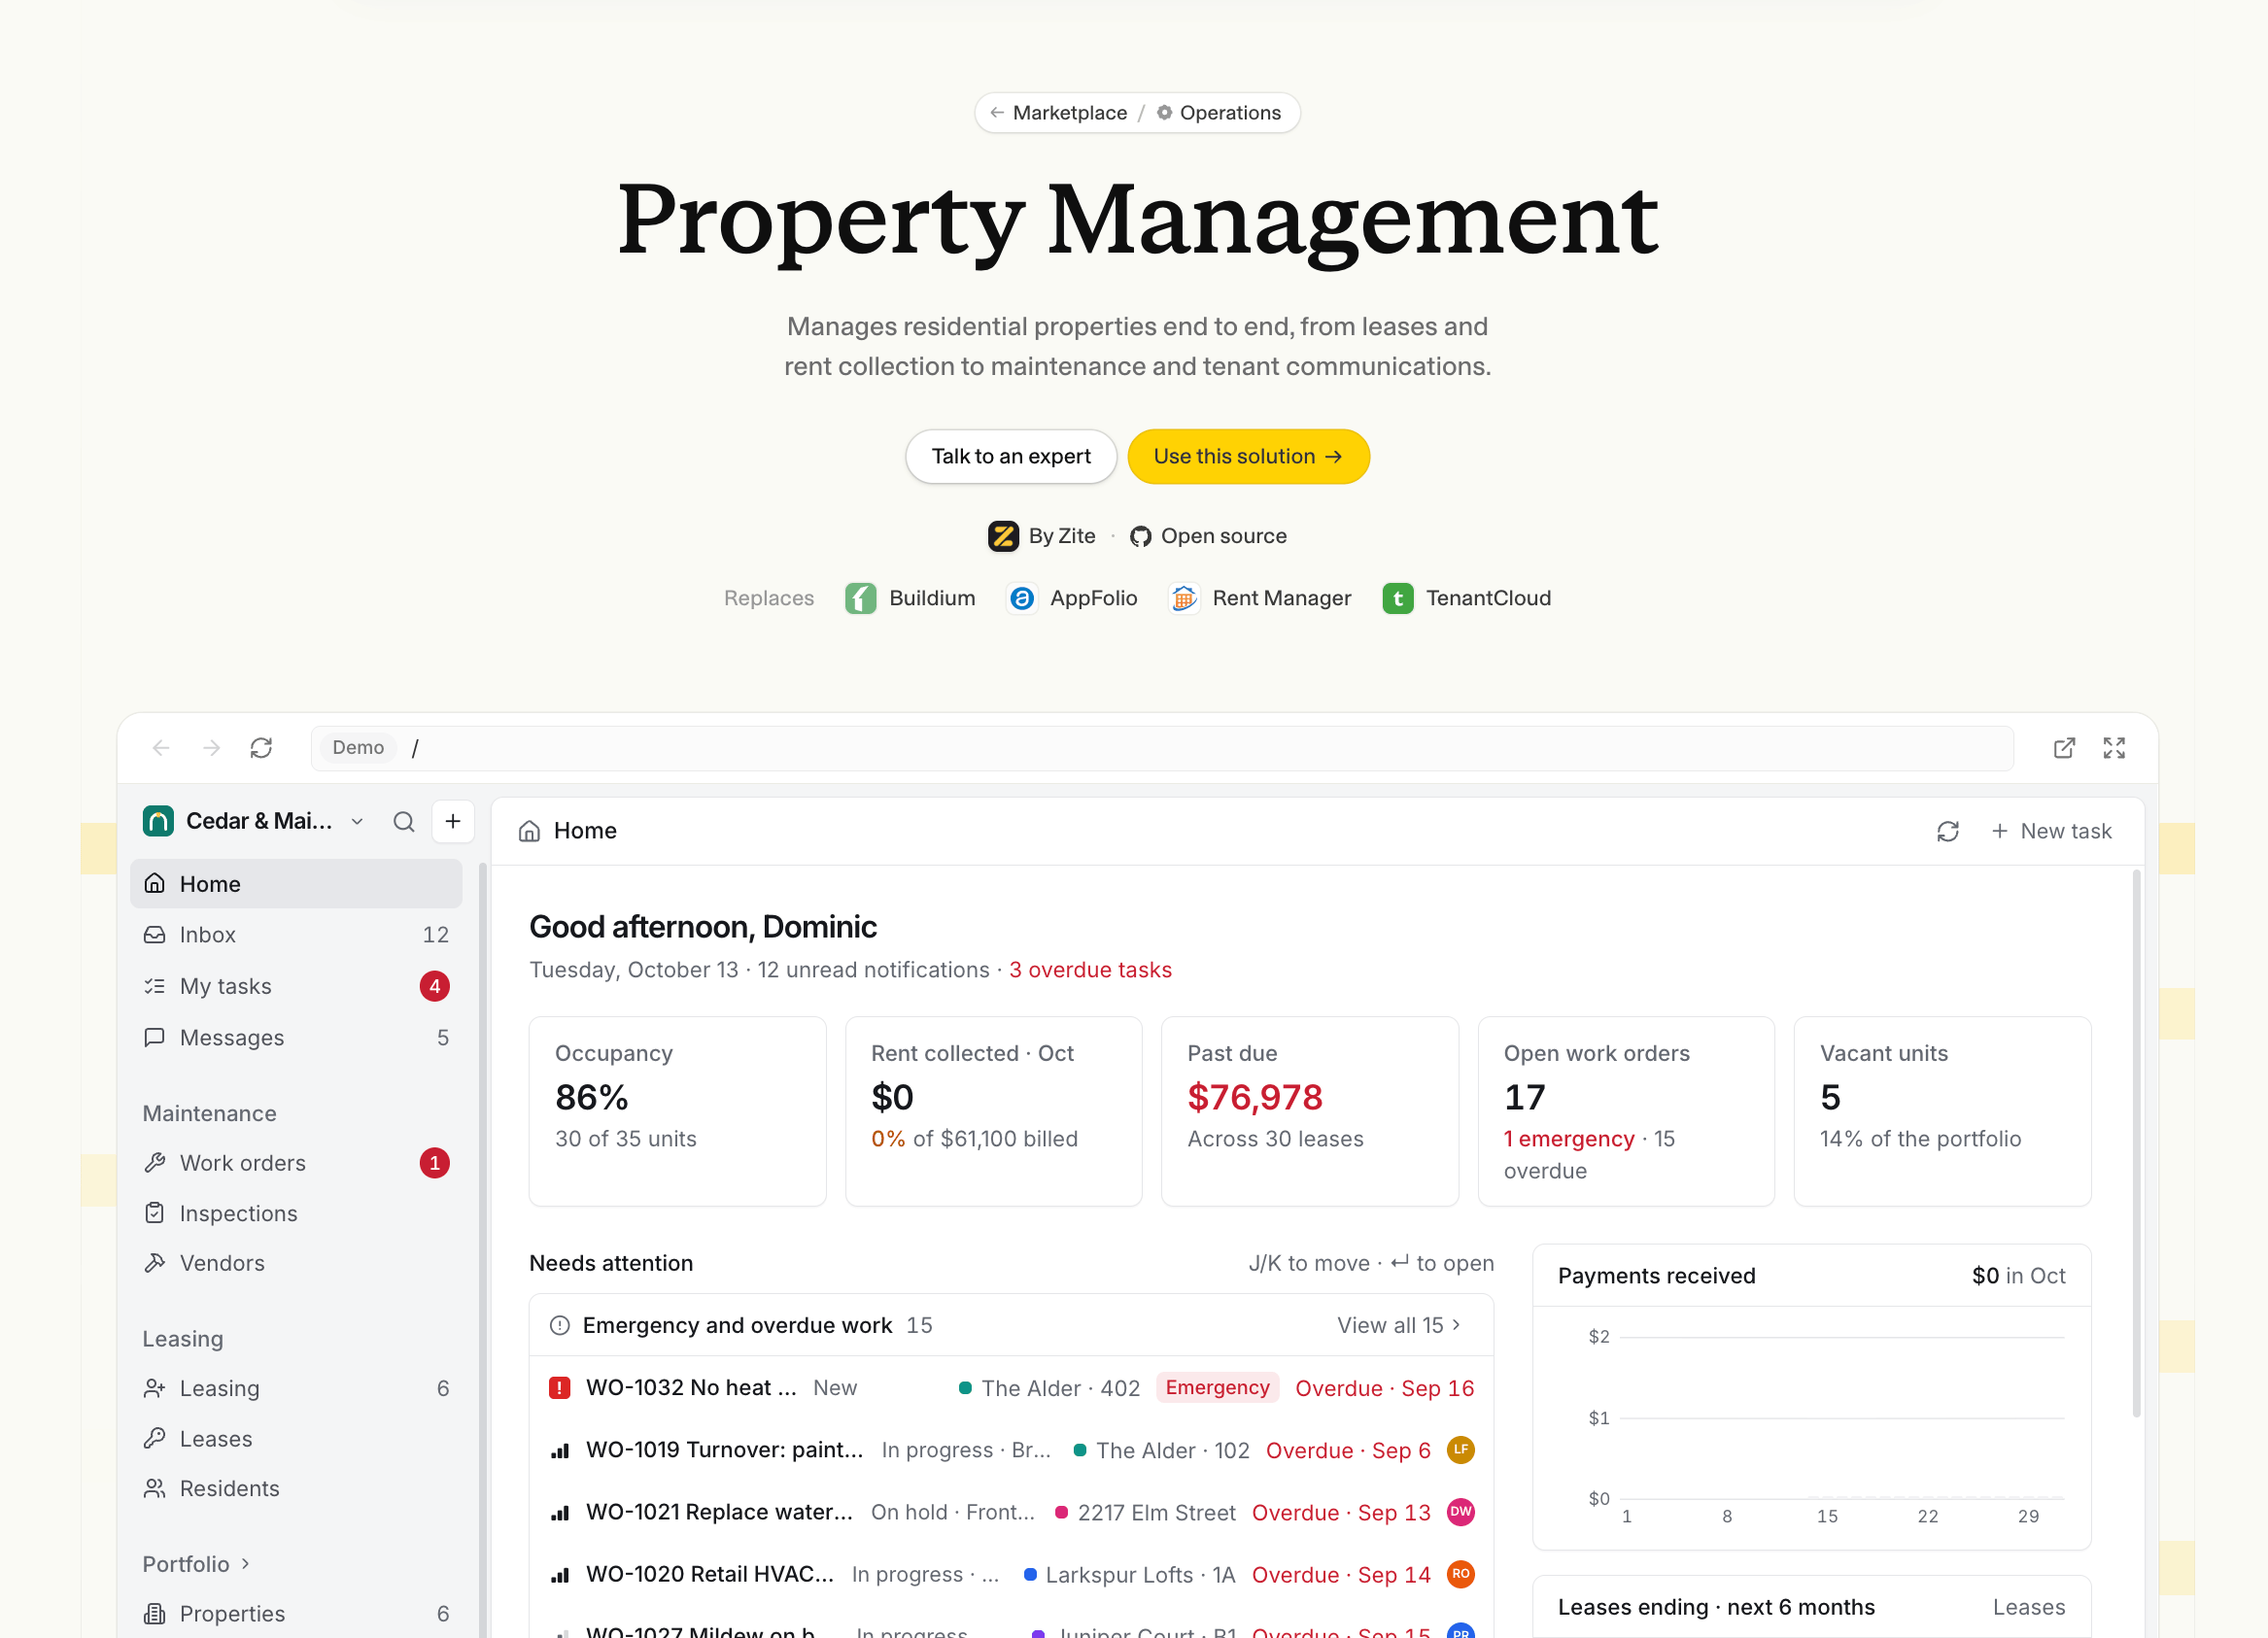Open Vendors in the sidebar
The height and width of the screenshot is (1638, 2268).
(x=296, y=1263)
